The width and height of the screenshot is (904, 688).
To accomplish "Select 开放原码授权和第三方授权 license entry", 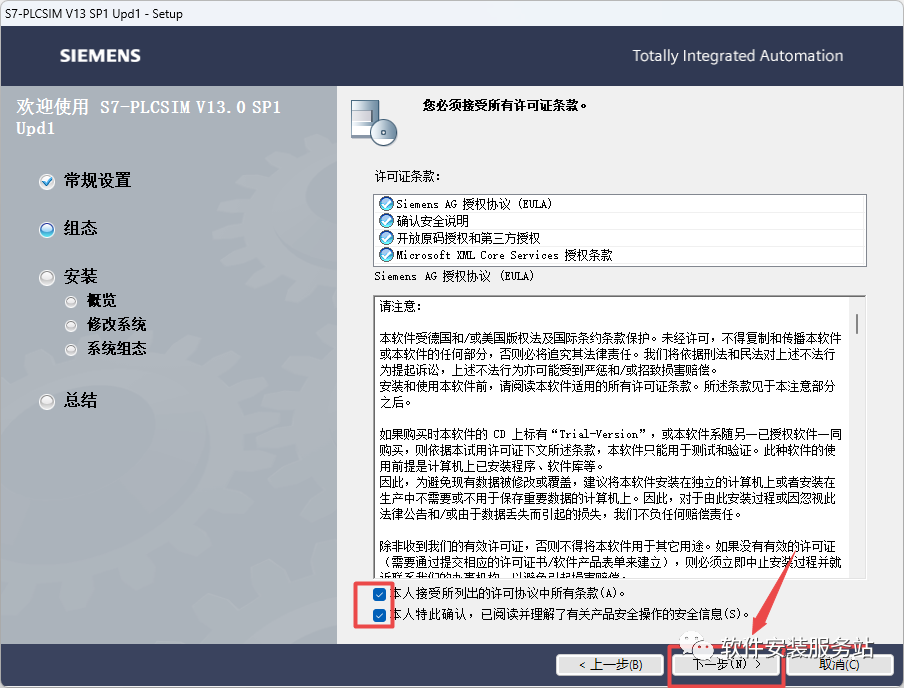I will [x=620, y=238].
